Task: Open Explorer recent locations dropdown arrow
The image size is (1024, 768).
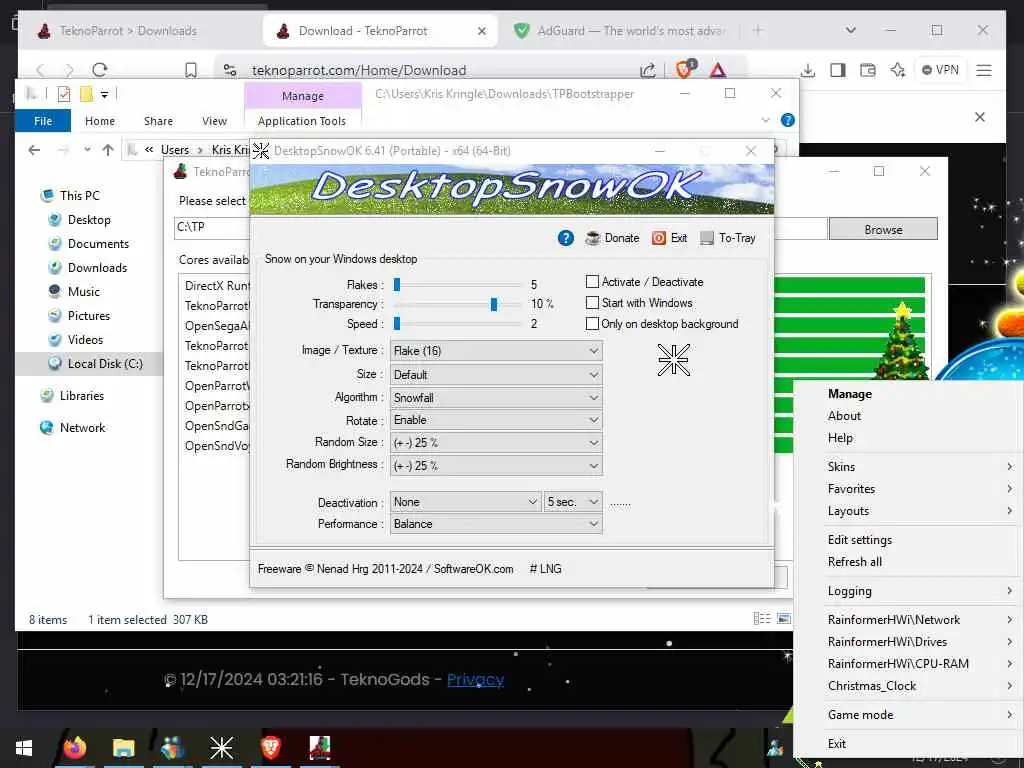Action: click(87, 150)
